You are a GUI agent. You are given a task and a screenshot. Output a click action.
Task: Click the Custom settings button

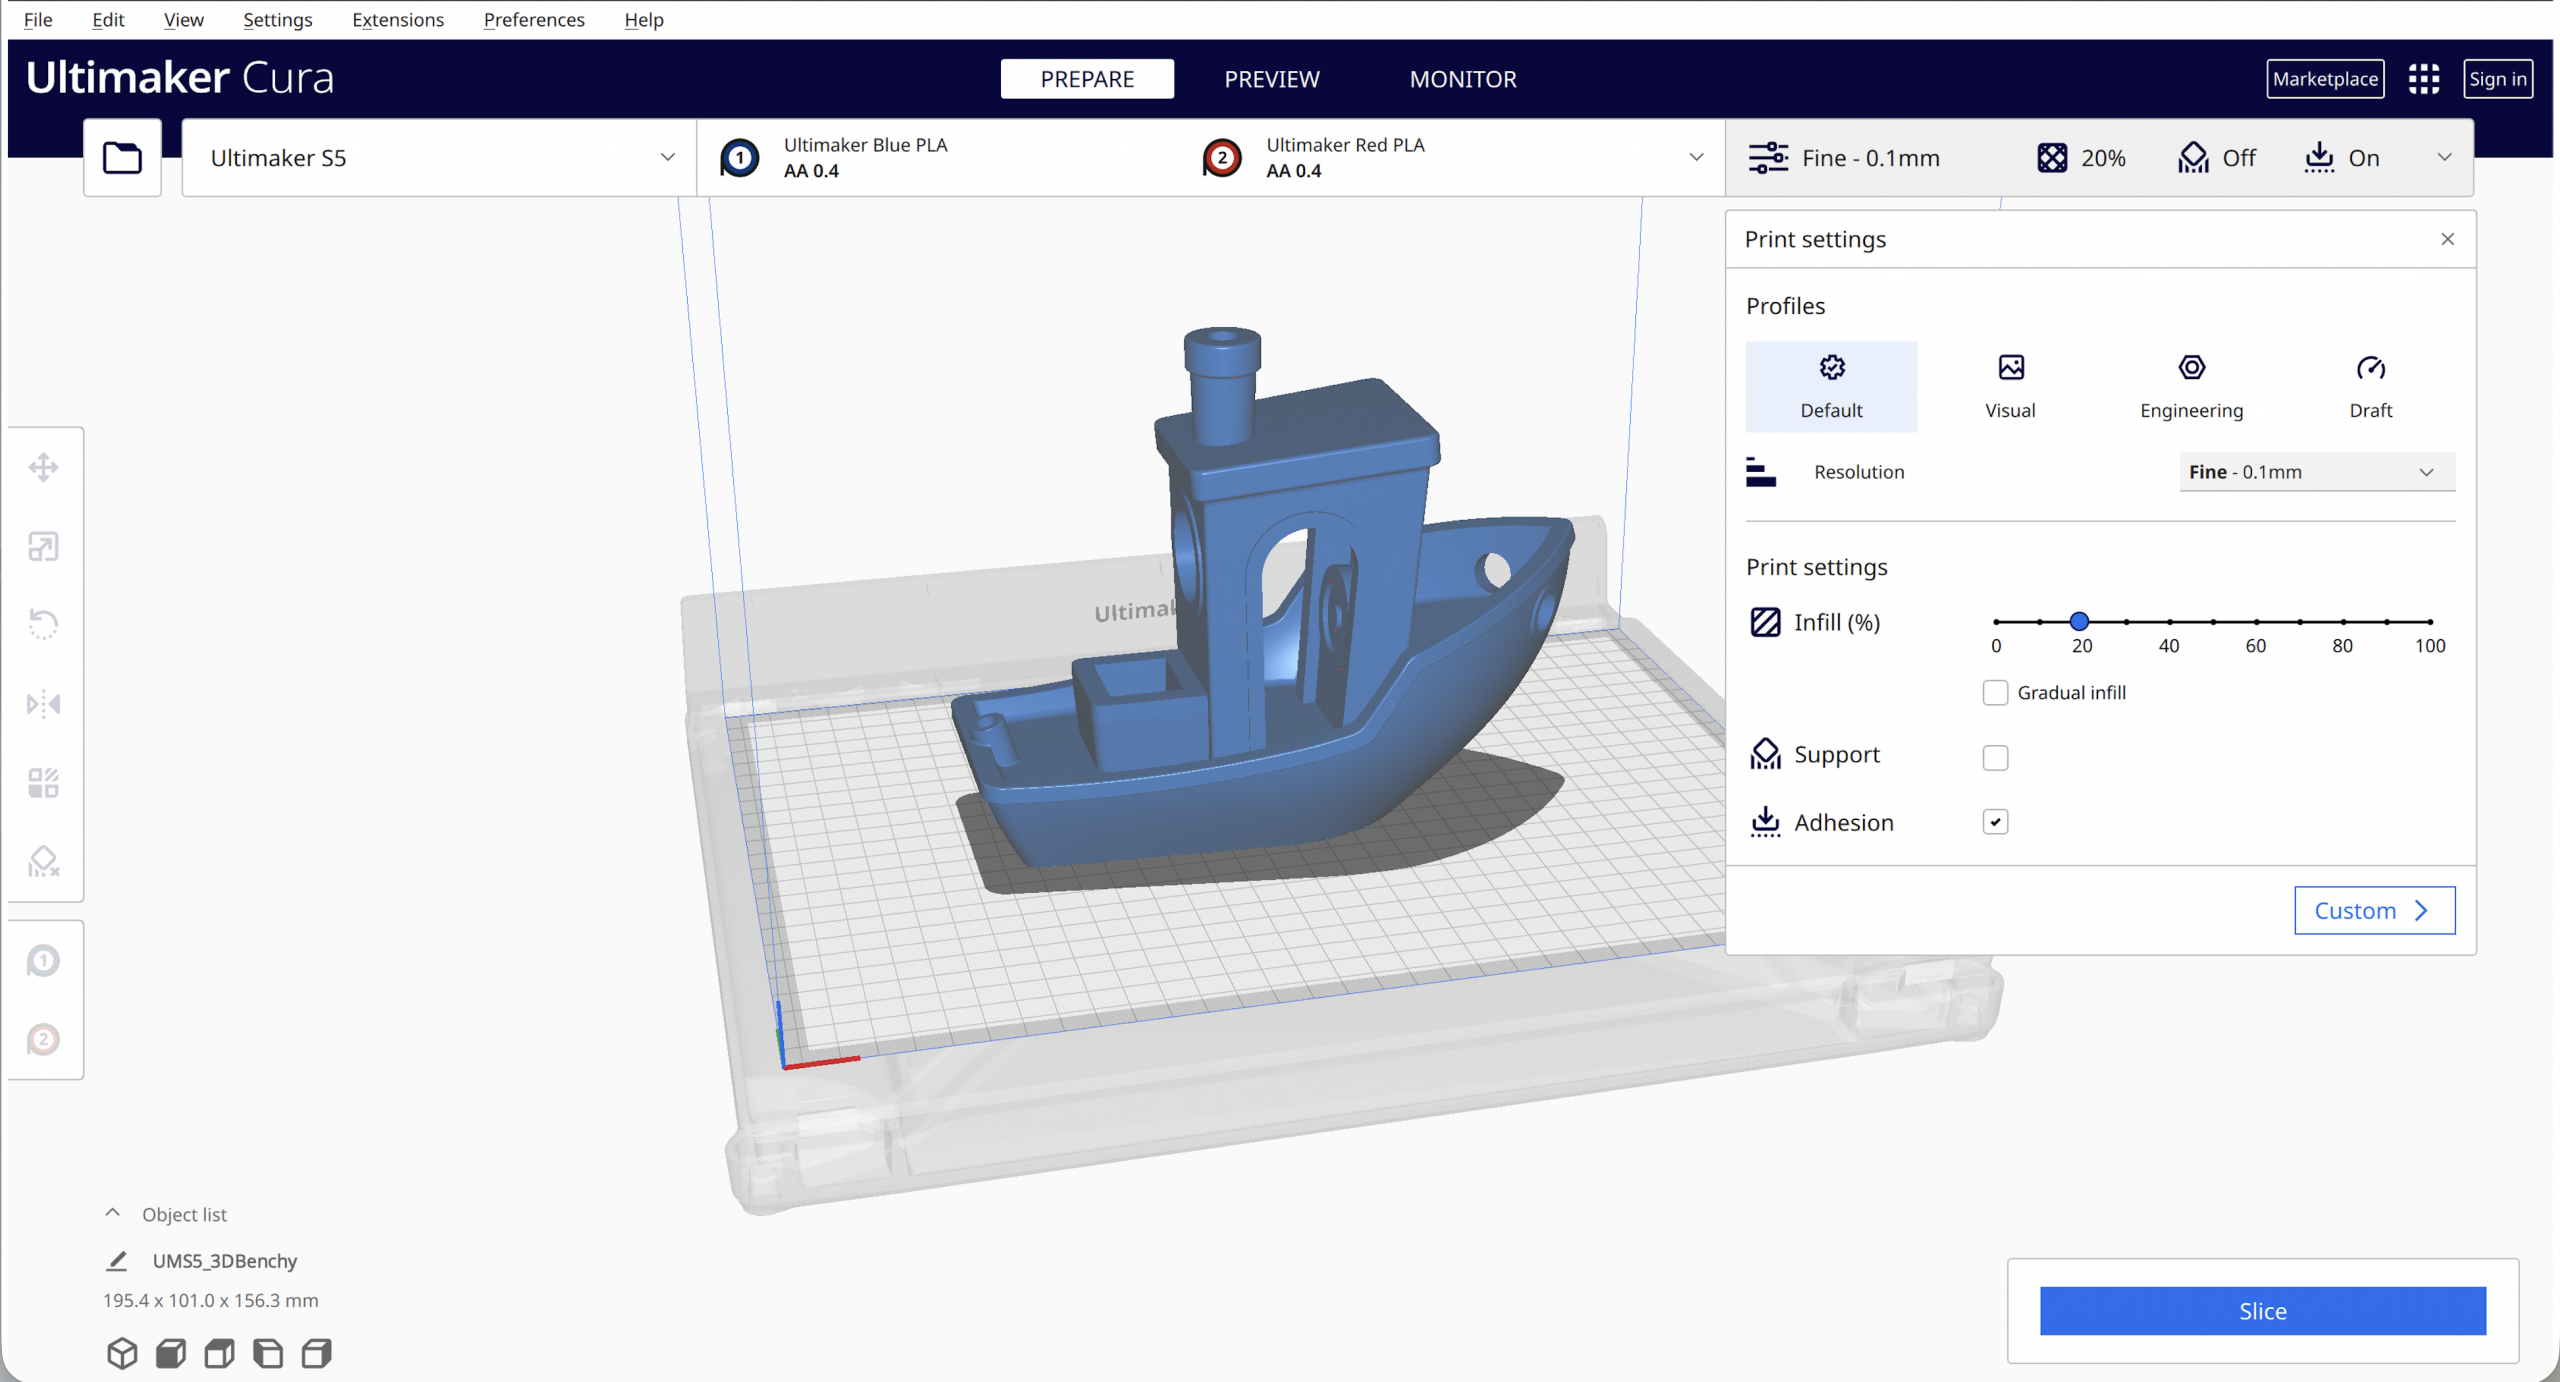coord(2374,910)
